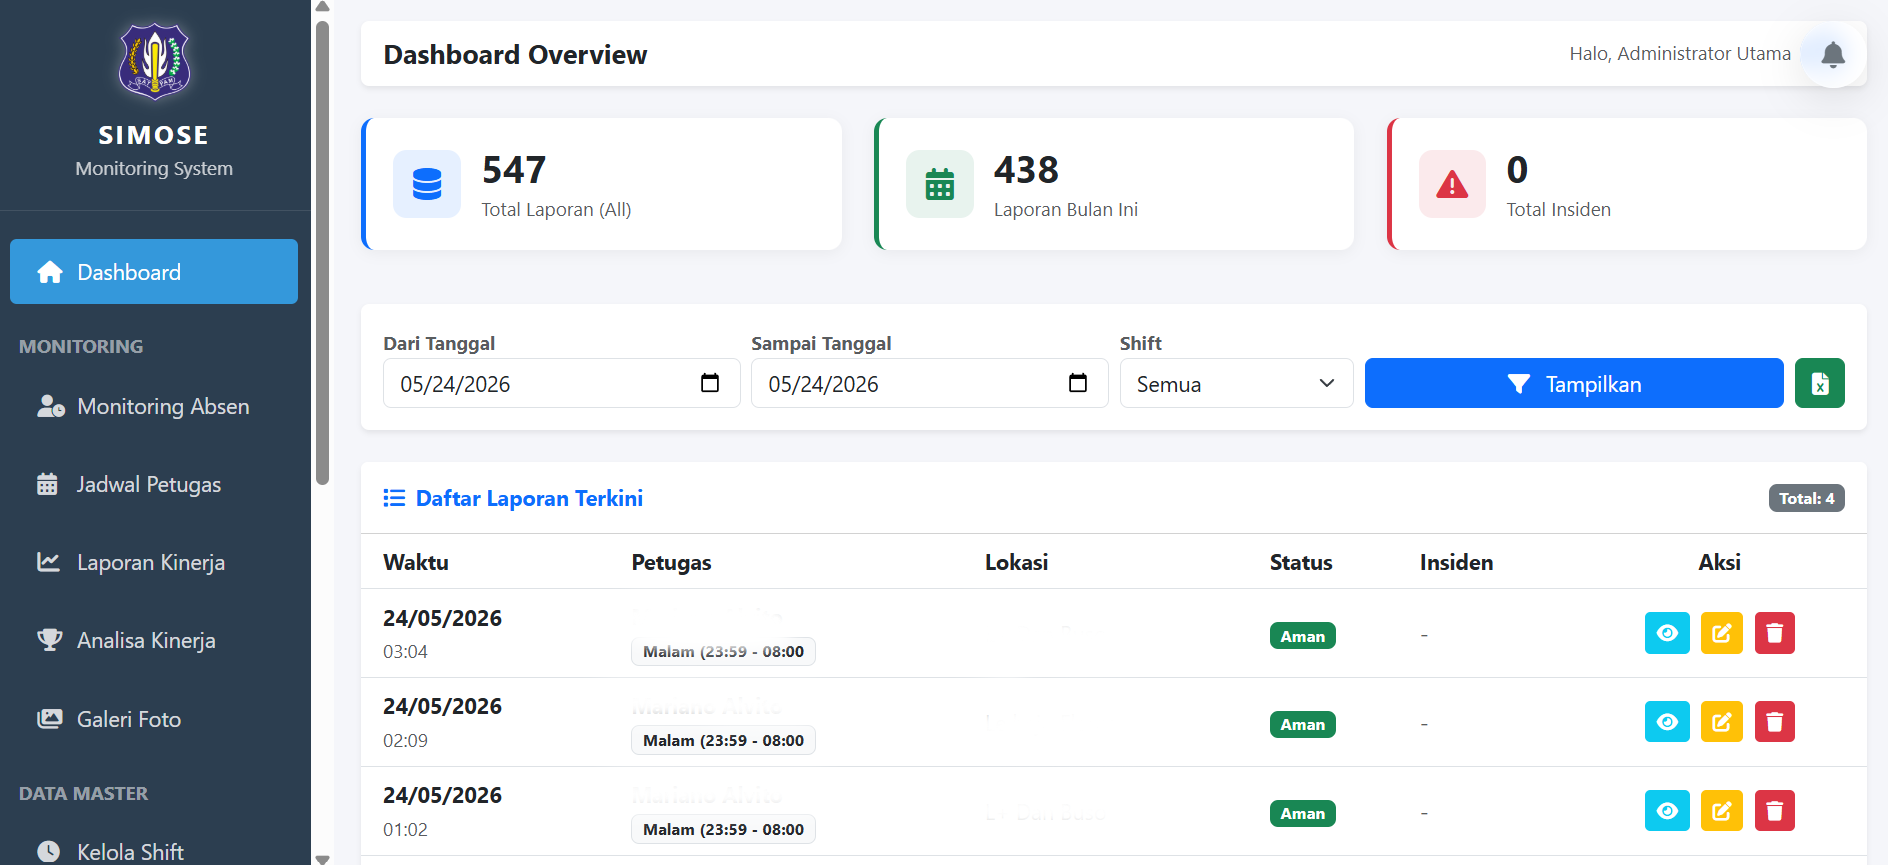Click the Aman status in the 03:04 row
Screen dimensions: 1888x865
[1302, 636]
